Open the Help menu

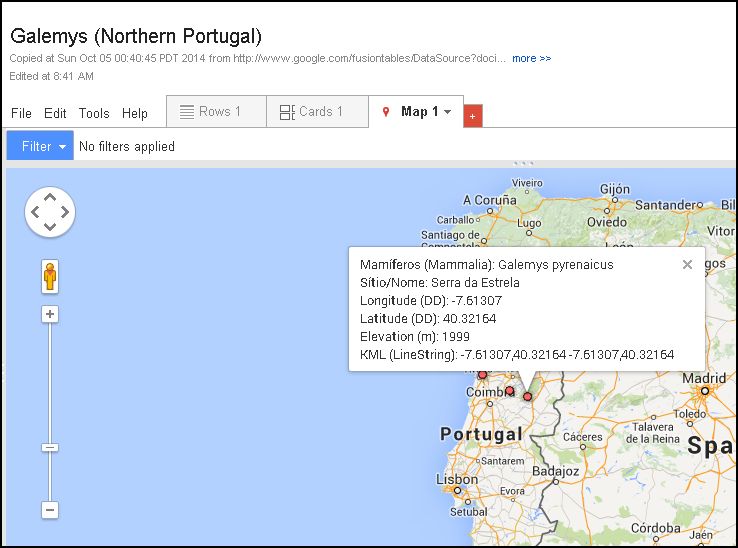(135, 113)
